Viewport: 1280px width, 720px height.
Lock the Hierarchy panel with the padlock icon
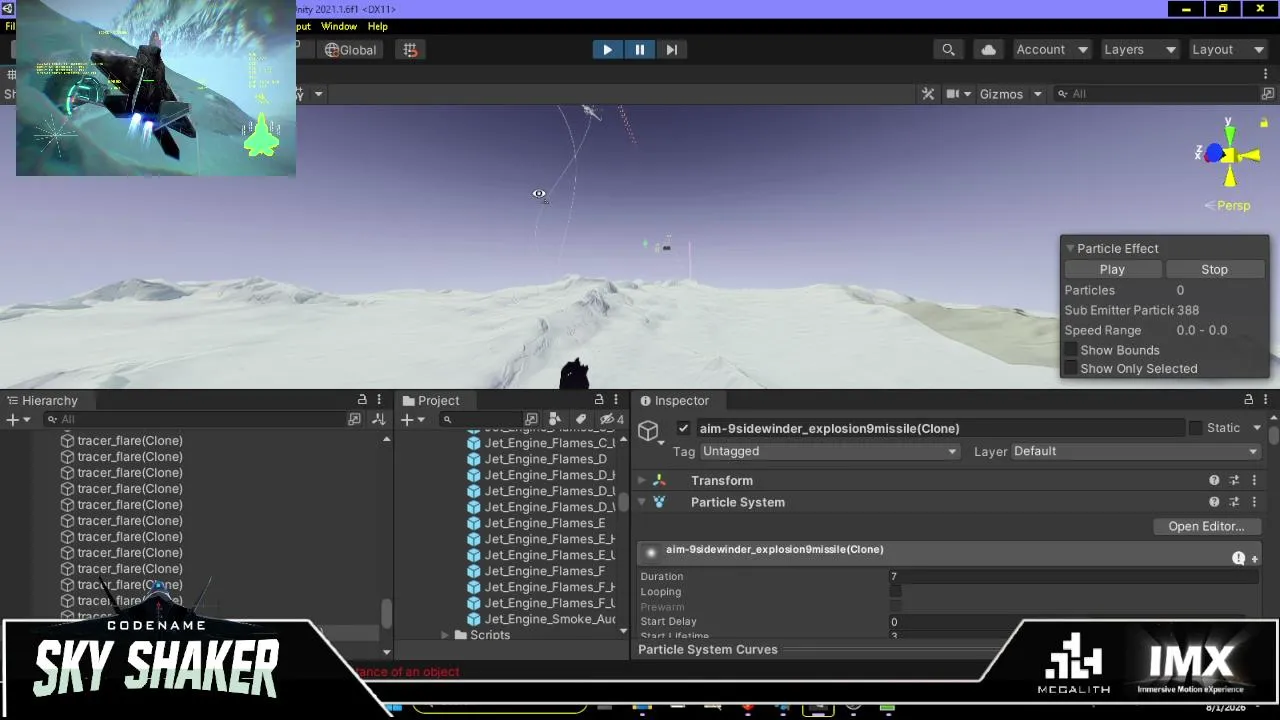(362, 400)
